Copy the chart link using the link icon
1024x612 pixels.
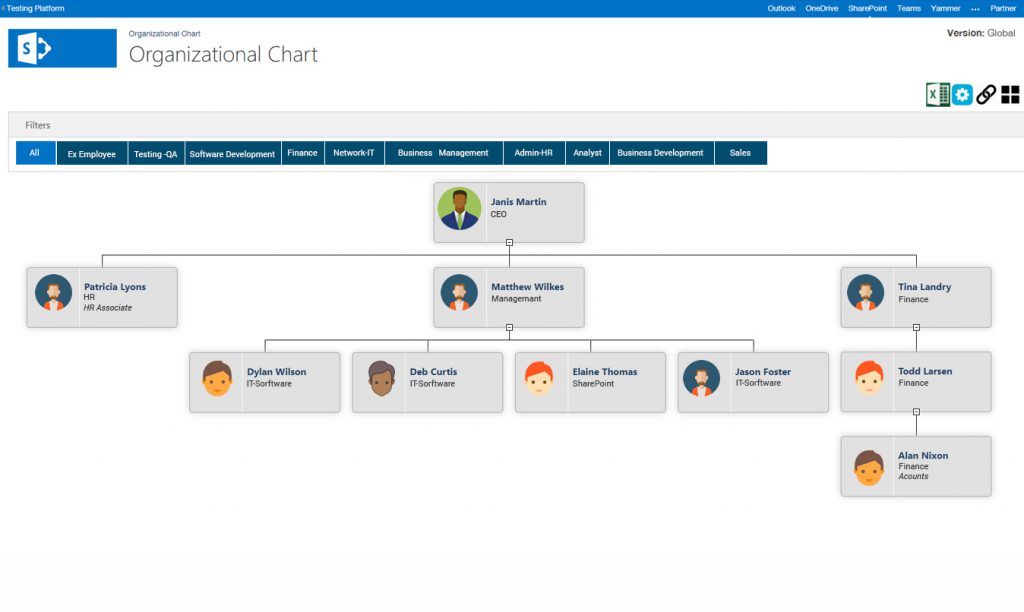tap(985, 94)
